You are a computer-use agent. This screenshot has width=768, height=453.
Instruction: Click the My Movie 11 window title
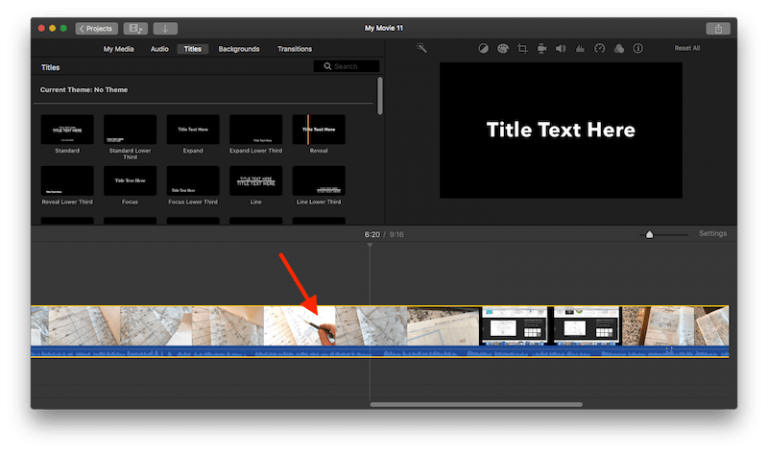384,28
